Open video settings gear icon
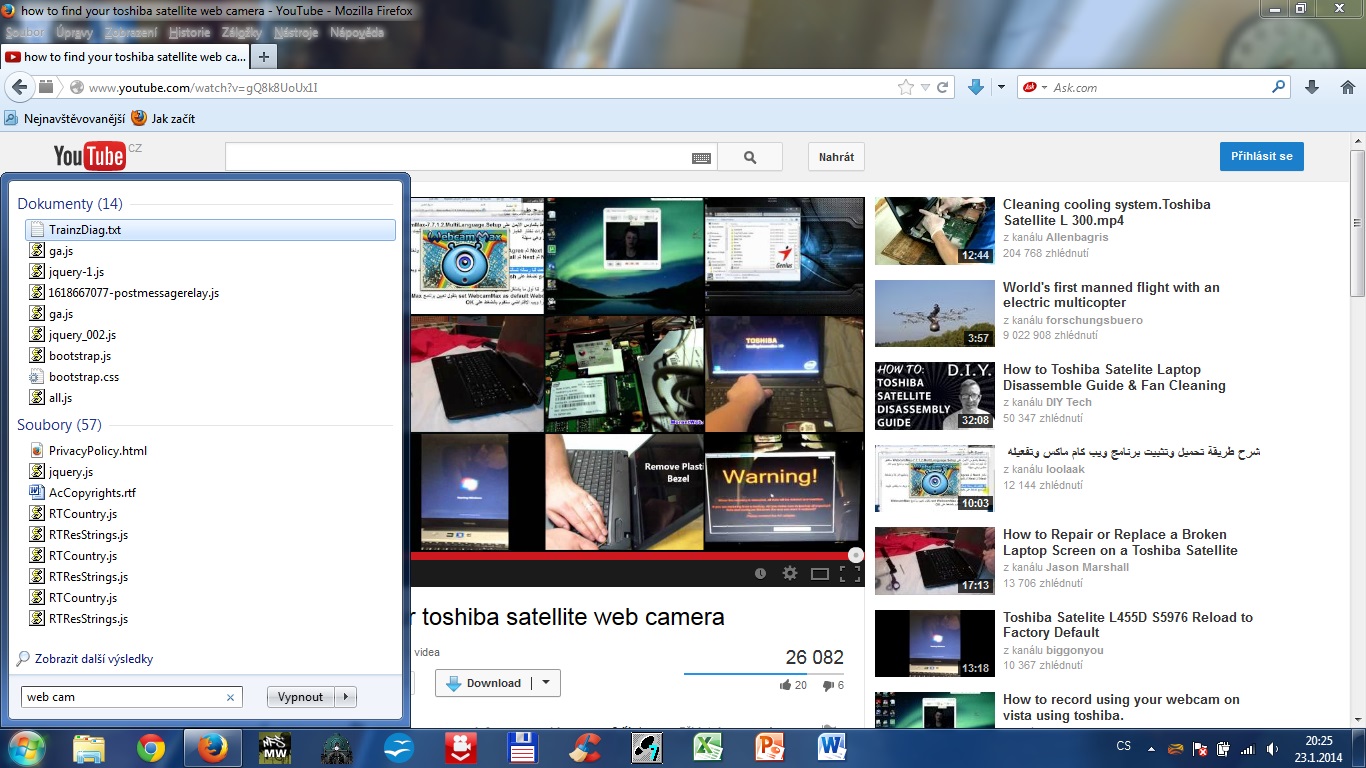This screenshot has width=1366, height=768. 790,573
